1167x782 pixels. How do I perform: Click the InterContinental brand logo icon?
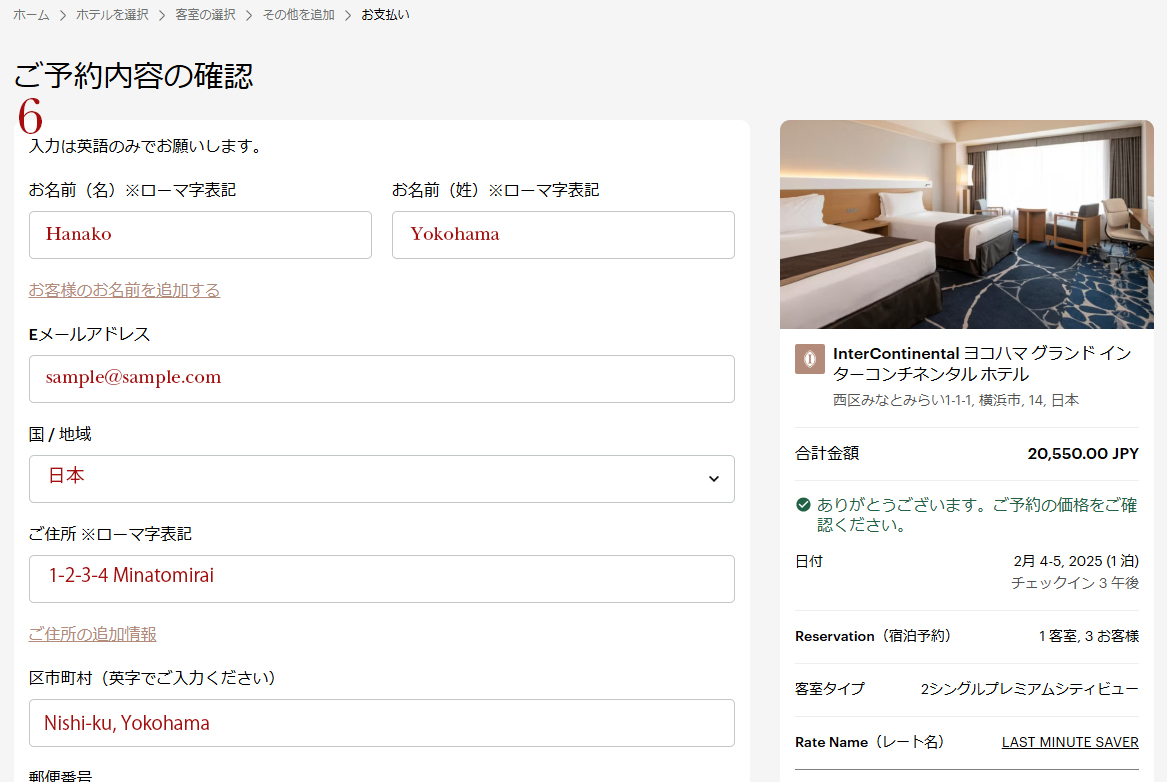pos(810,359)
